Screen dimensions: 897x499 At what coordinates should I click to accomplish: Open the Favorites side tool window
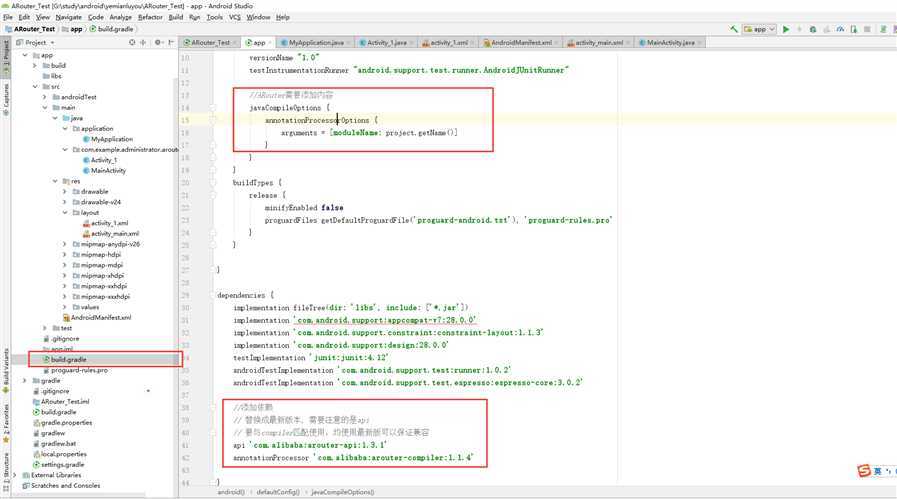(x=6, y=424)
